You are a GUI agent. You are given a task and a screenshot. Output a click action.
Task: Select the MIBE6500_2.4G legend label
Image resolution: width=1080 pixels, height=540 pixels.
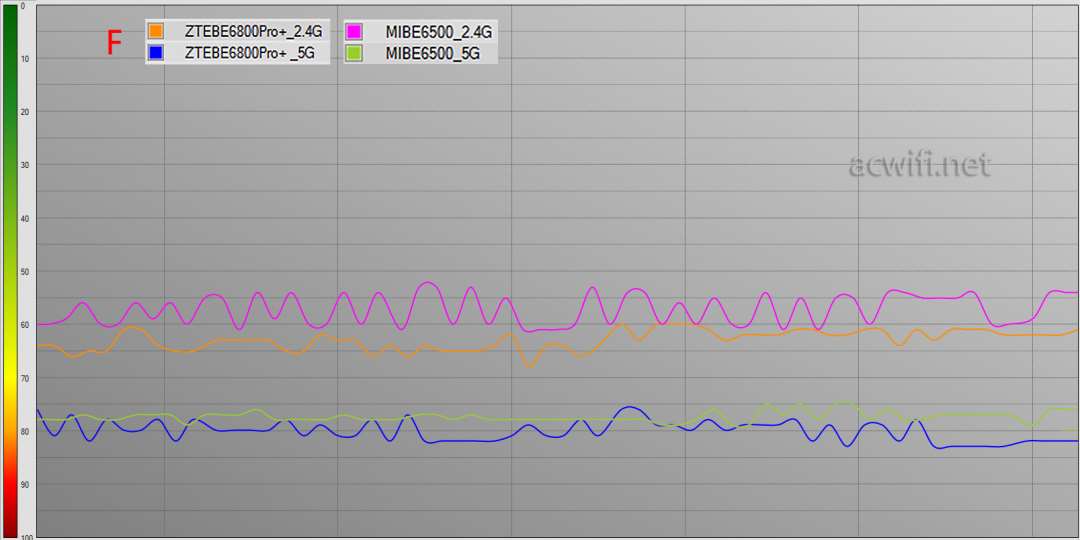(x=438, y=32)
